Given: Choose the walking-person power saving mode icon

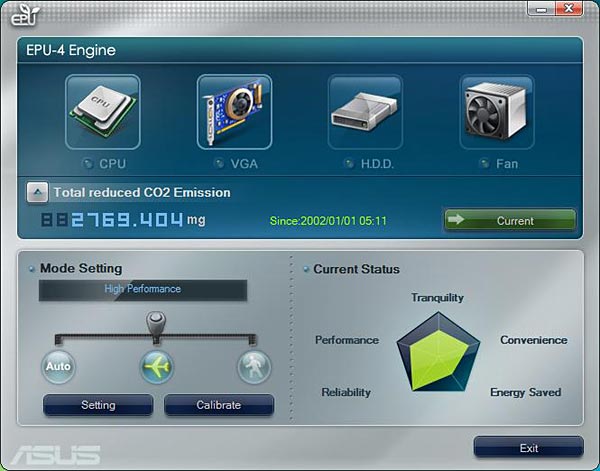Looking at the screenshot, I should tap(254, 367).
